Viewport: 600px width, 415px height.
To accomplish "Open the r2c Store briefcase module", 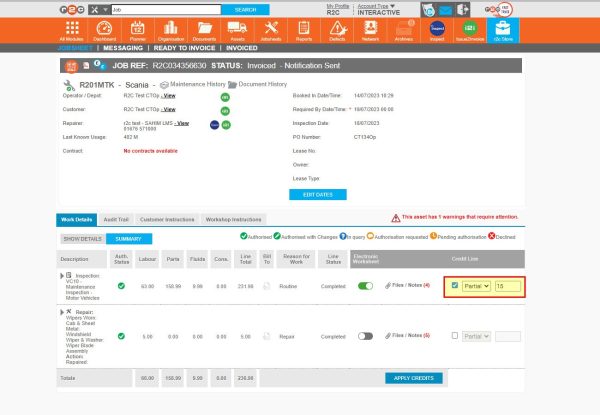I will point(503,31).
